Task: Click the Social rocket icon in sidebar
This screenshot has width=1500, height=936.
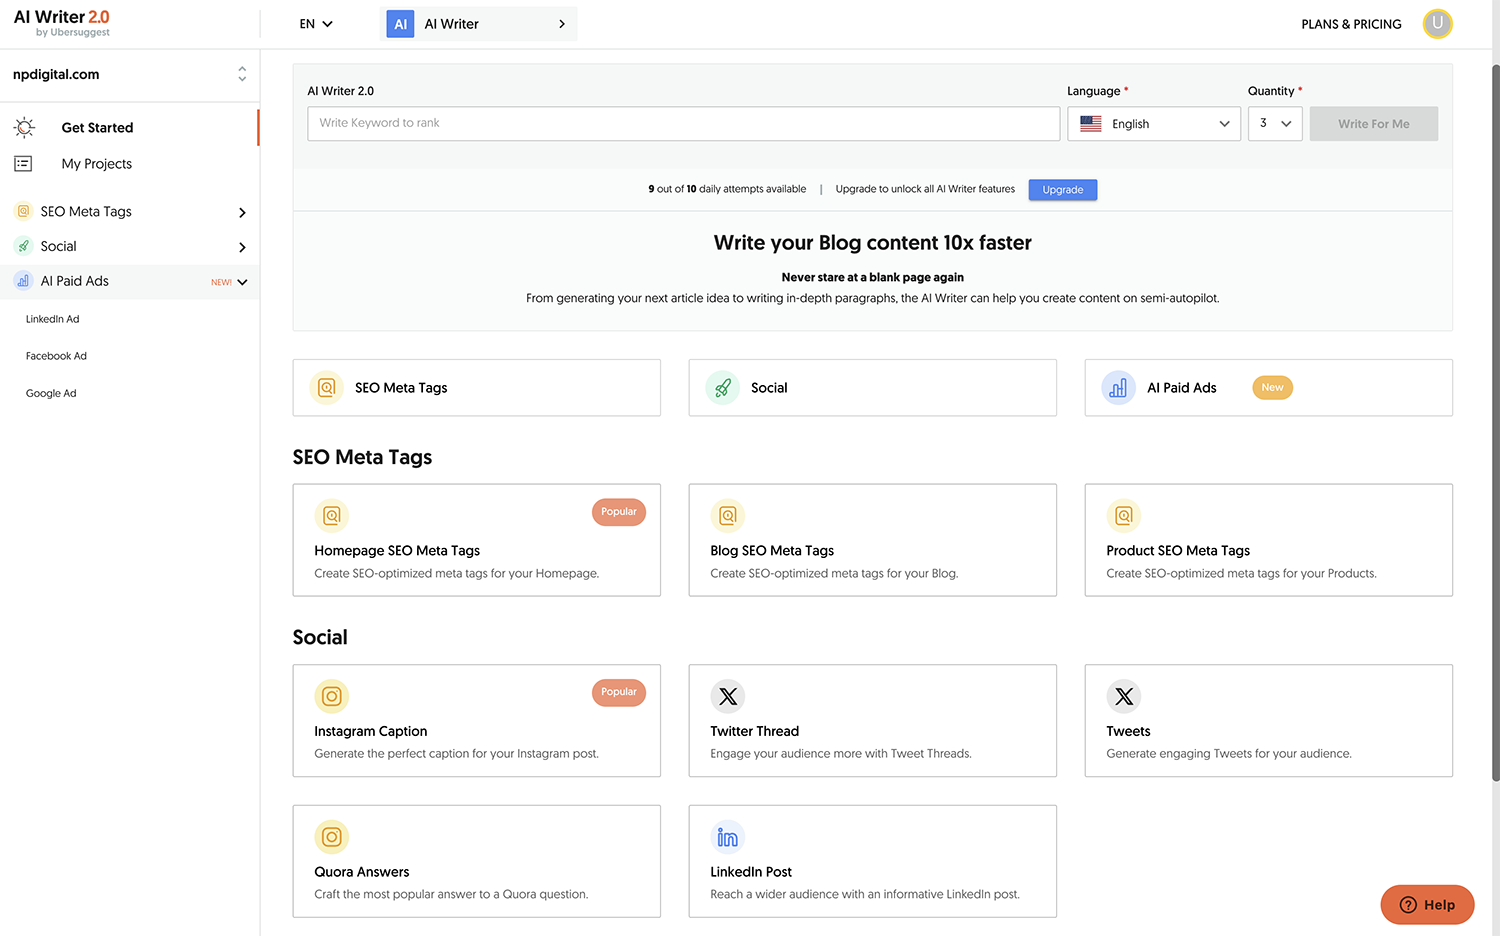Action: click(23, 246)
